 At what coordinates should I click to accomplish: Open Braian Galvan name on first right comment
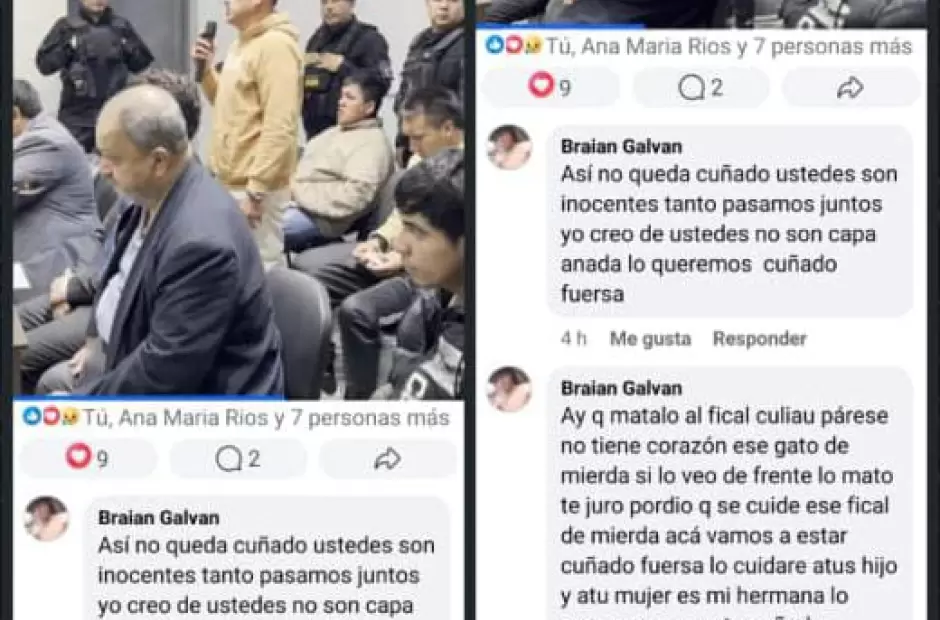621,146
